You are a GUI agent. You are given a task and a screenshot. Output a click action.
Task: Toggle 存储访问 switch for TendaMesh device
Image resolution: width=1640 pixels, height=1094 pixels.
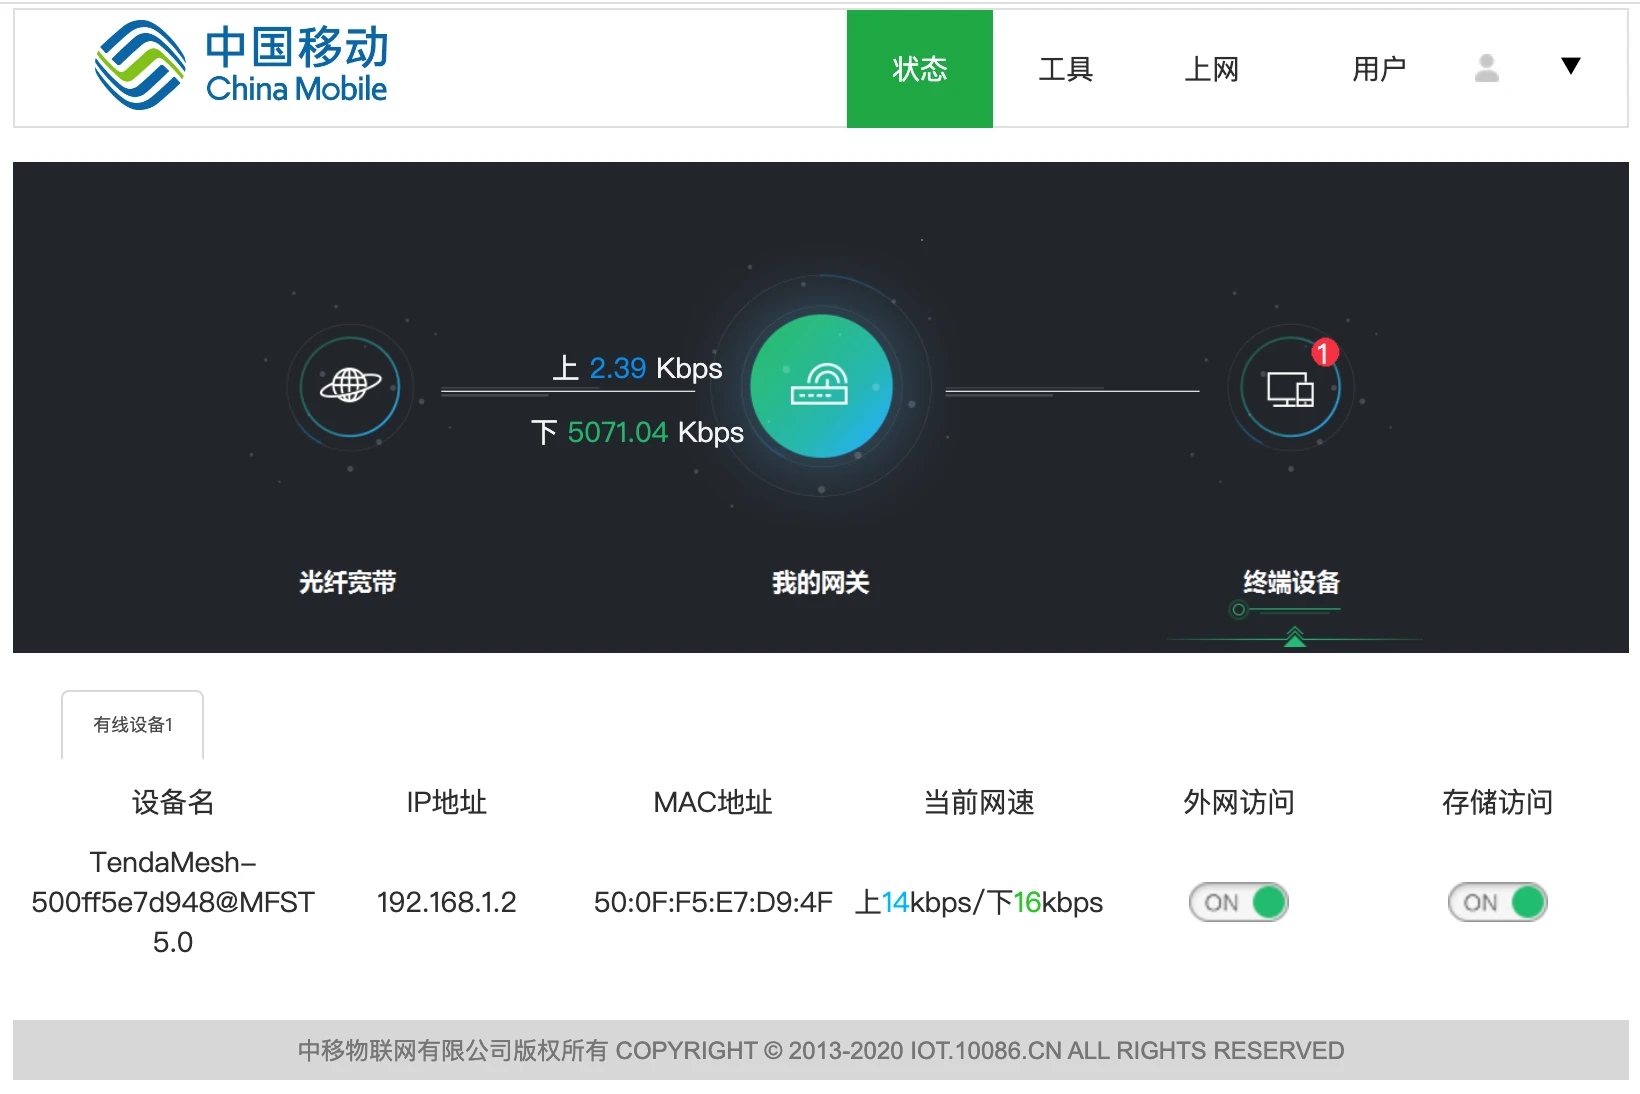[1497, 902]
